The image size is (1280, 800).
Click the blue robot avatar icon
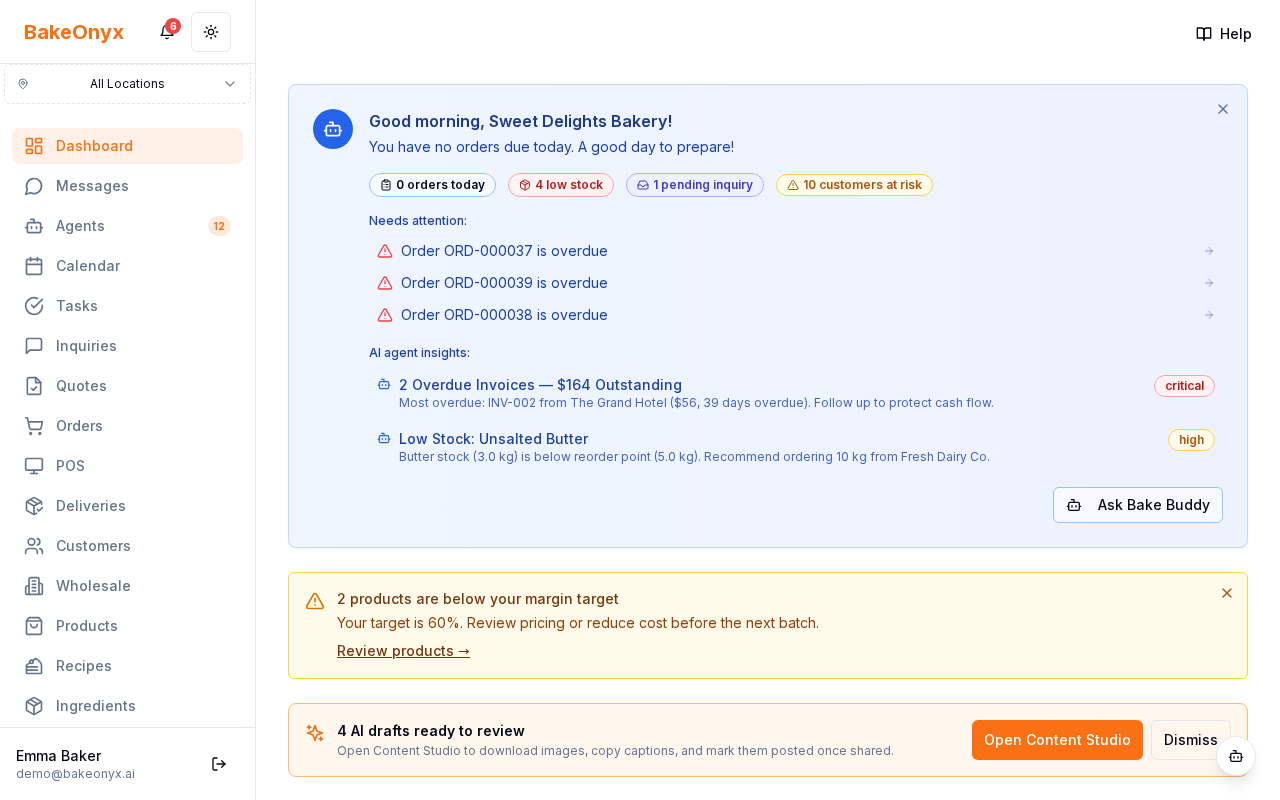(x=333, y=129)
